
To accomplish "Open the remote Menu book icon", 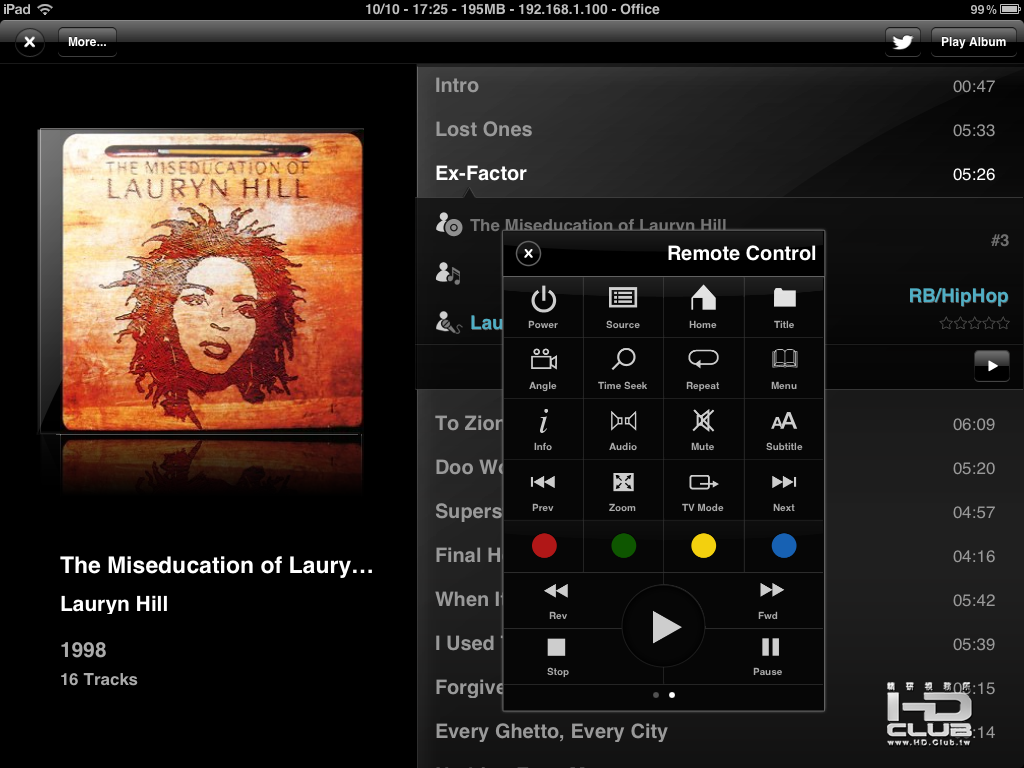I will coord(784,368).
